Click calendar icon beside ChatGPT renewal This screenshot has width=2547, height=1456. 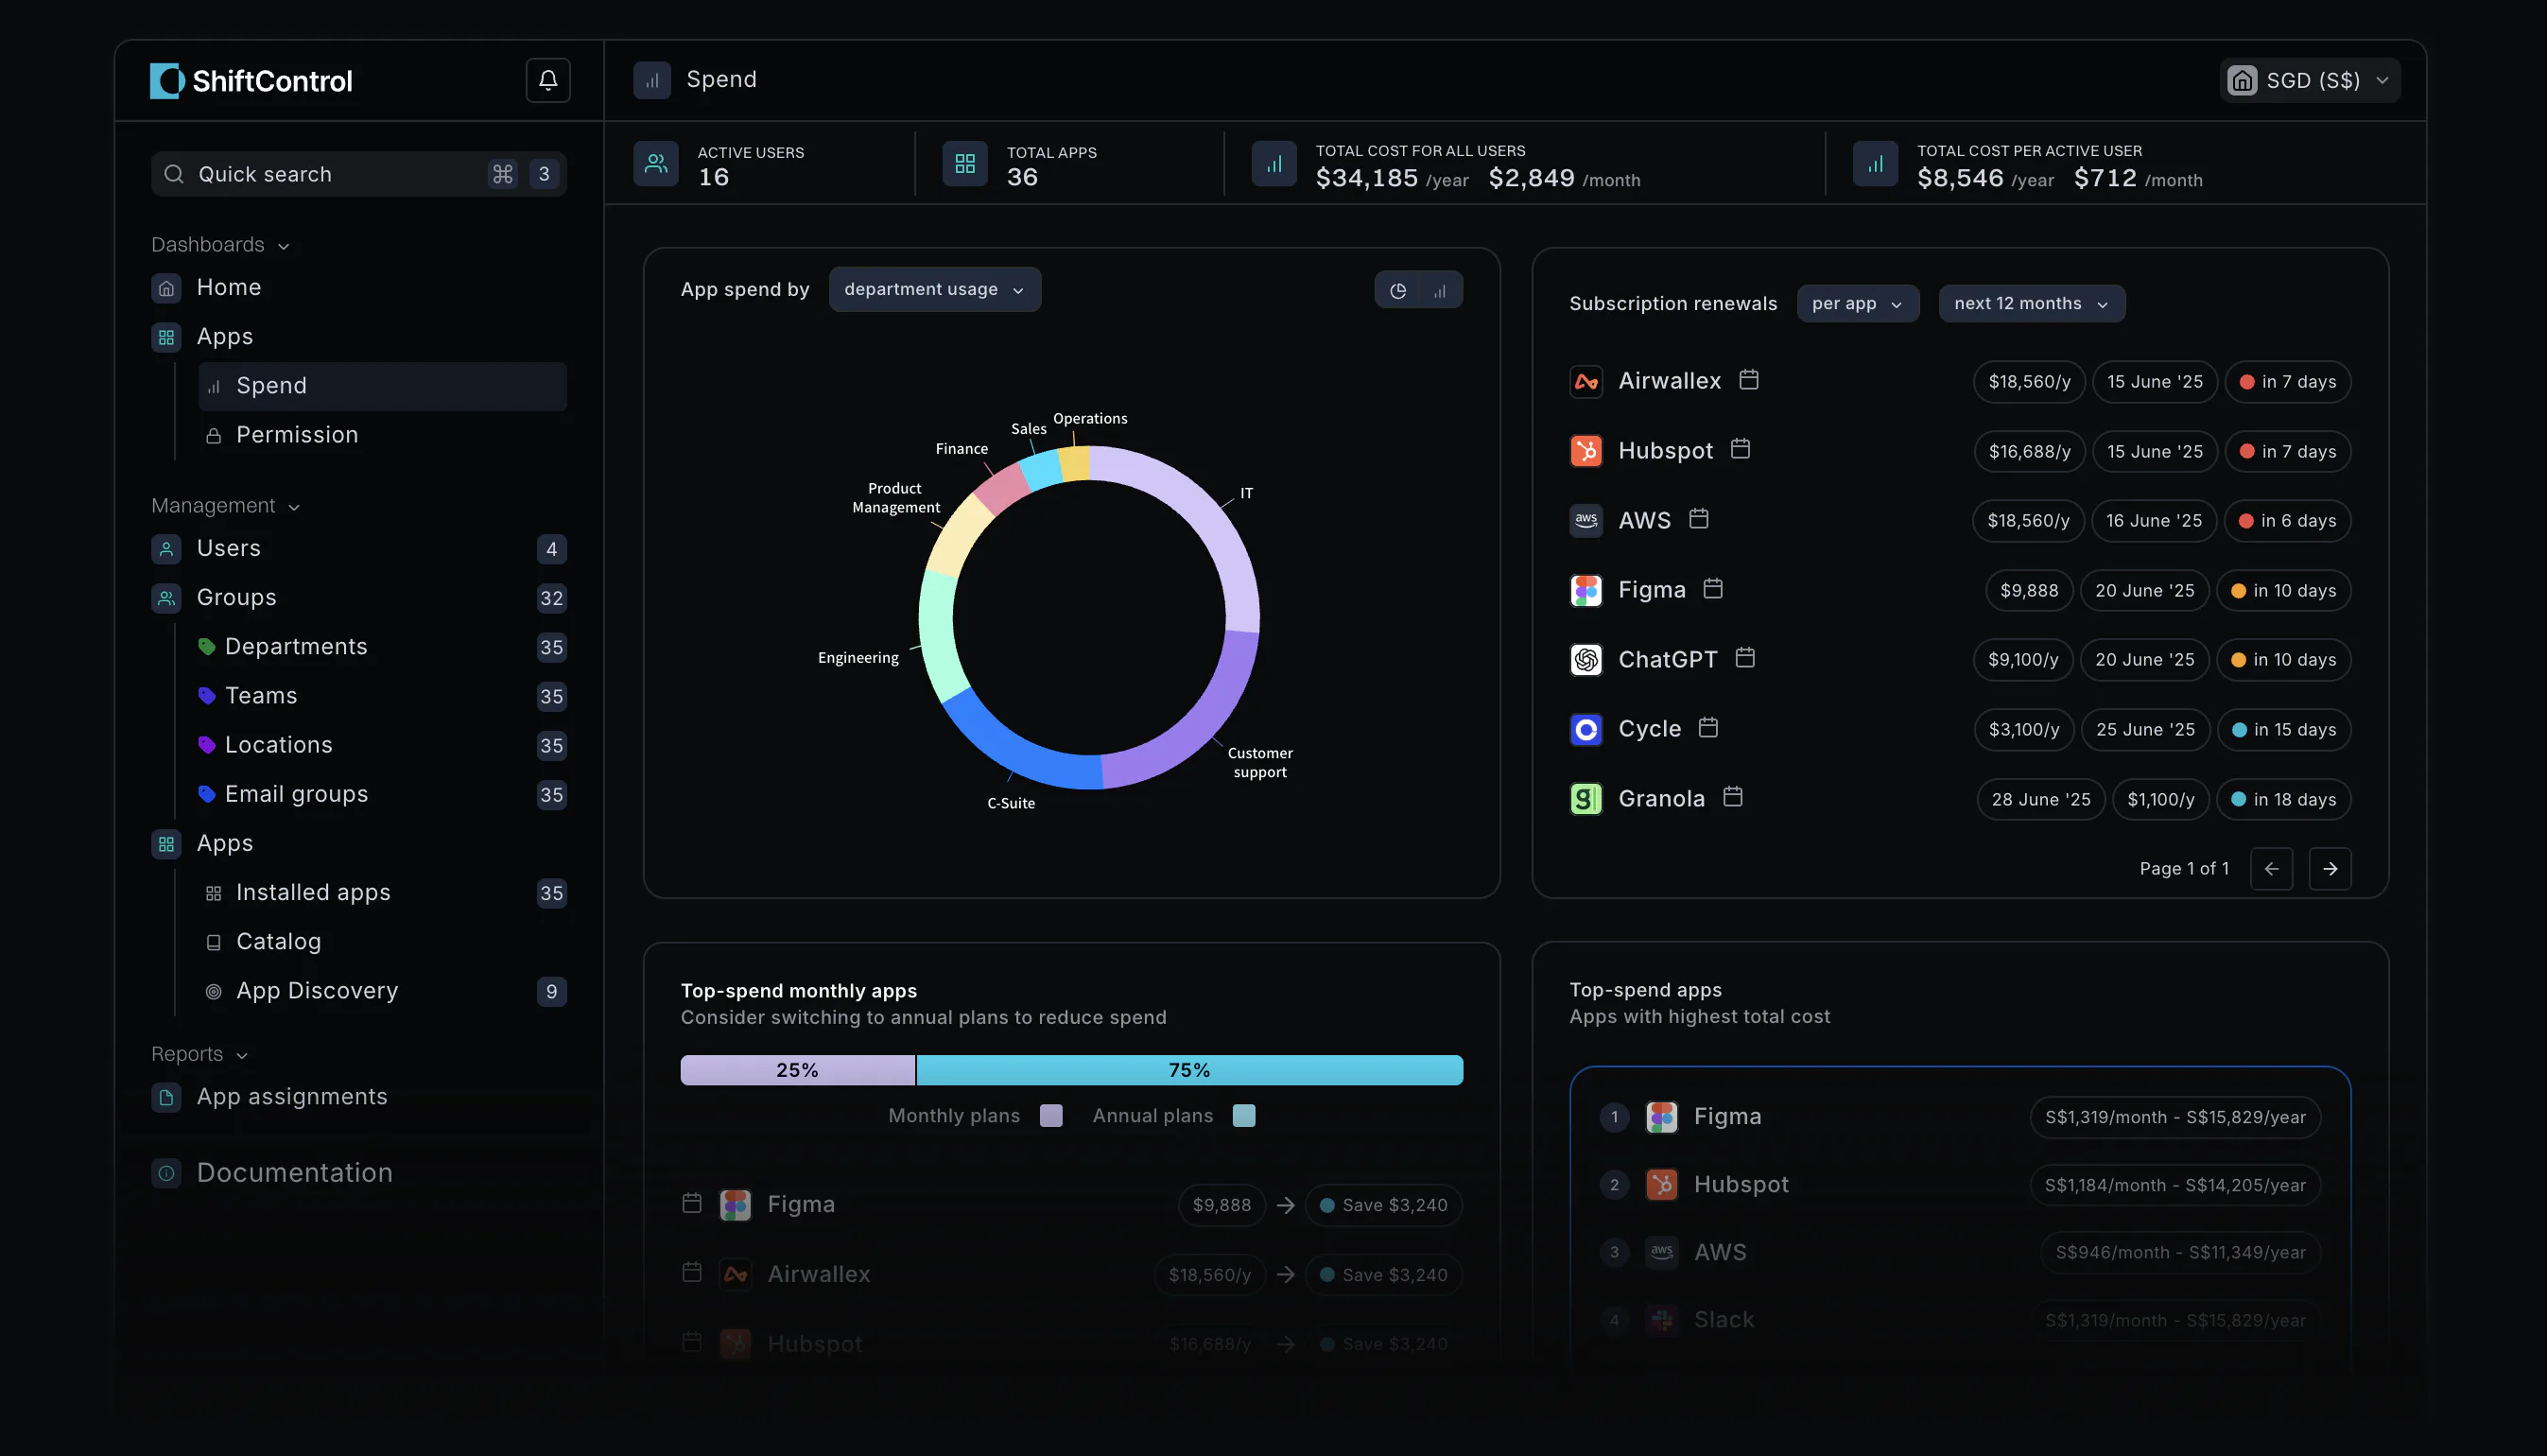point(1745,658)
